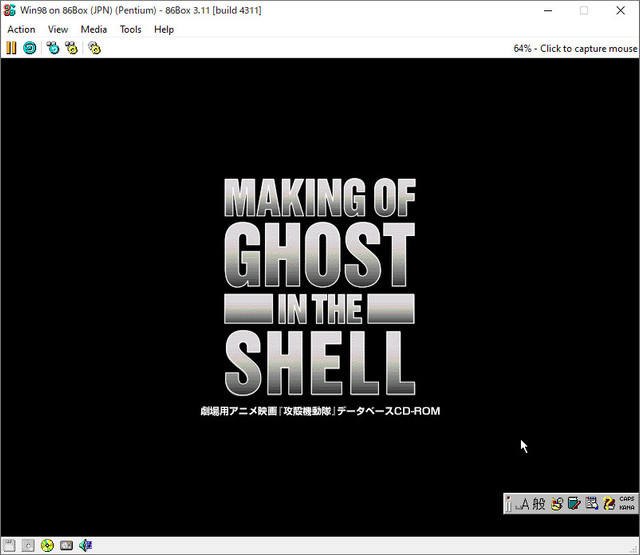
Task: Open the IME properties icon
Action: 591,504
